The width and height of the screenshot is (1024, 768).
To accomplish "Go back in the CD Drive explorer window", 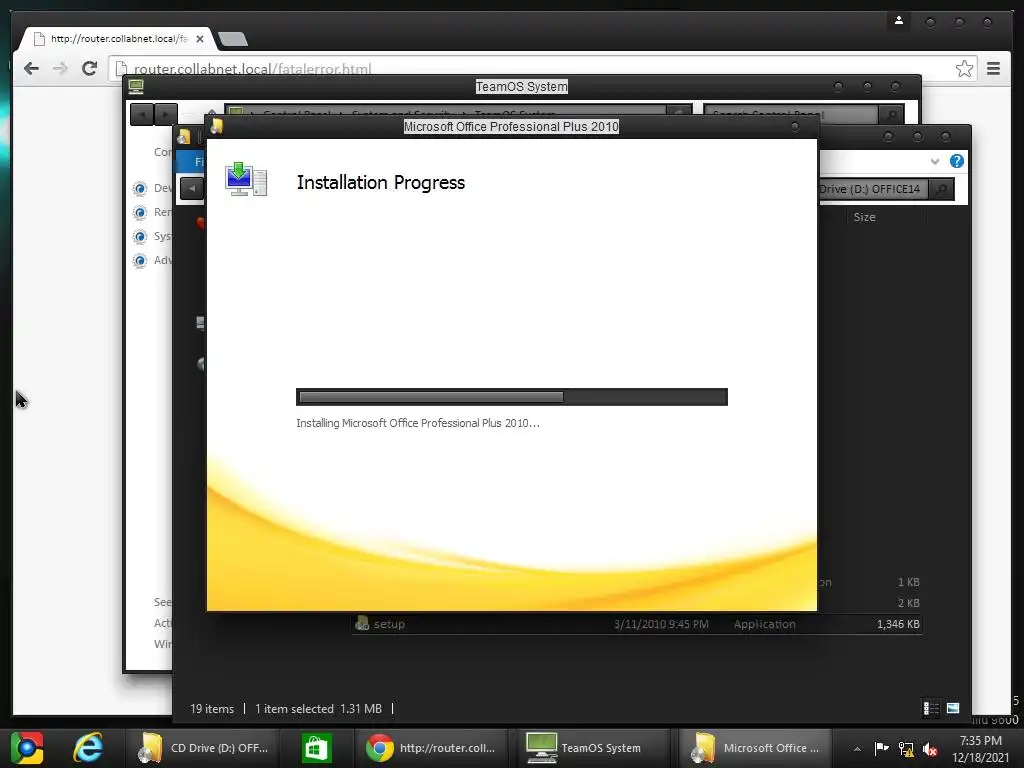I will [x=191, y=188].
